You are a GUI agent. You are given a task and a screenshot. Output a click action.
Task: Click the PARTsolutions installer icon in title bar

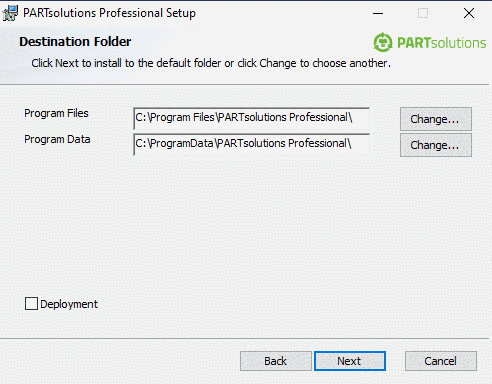click(x=10, y=13)
